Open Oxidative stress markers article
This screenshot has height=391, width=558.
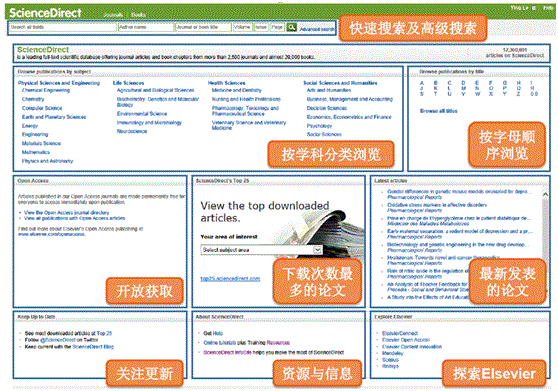click(x=437, y=205)
